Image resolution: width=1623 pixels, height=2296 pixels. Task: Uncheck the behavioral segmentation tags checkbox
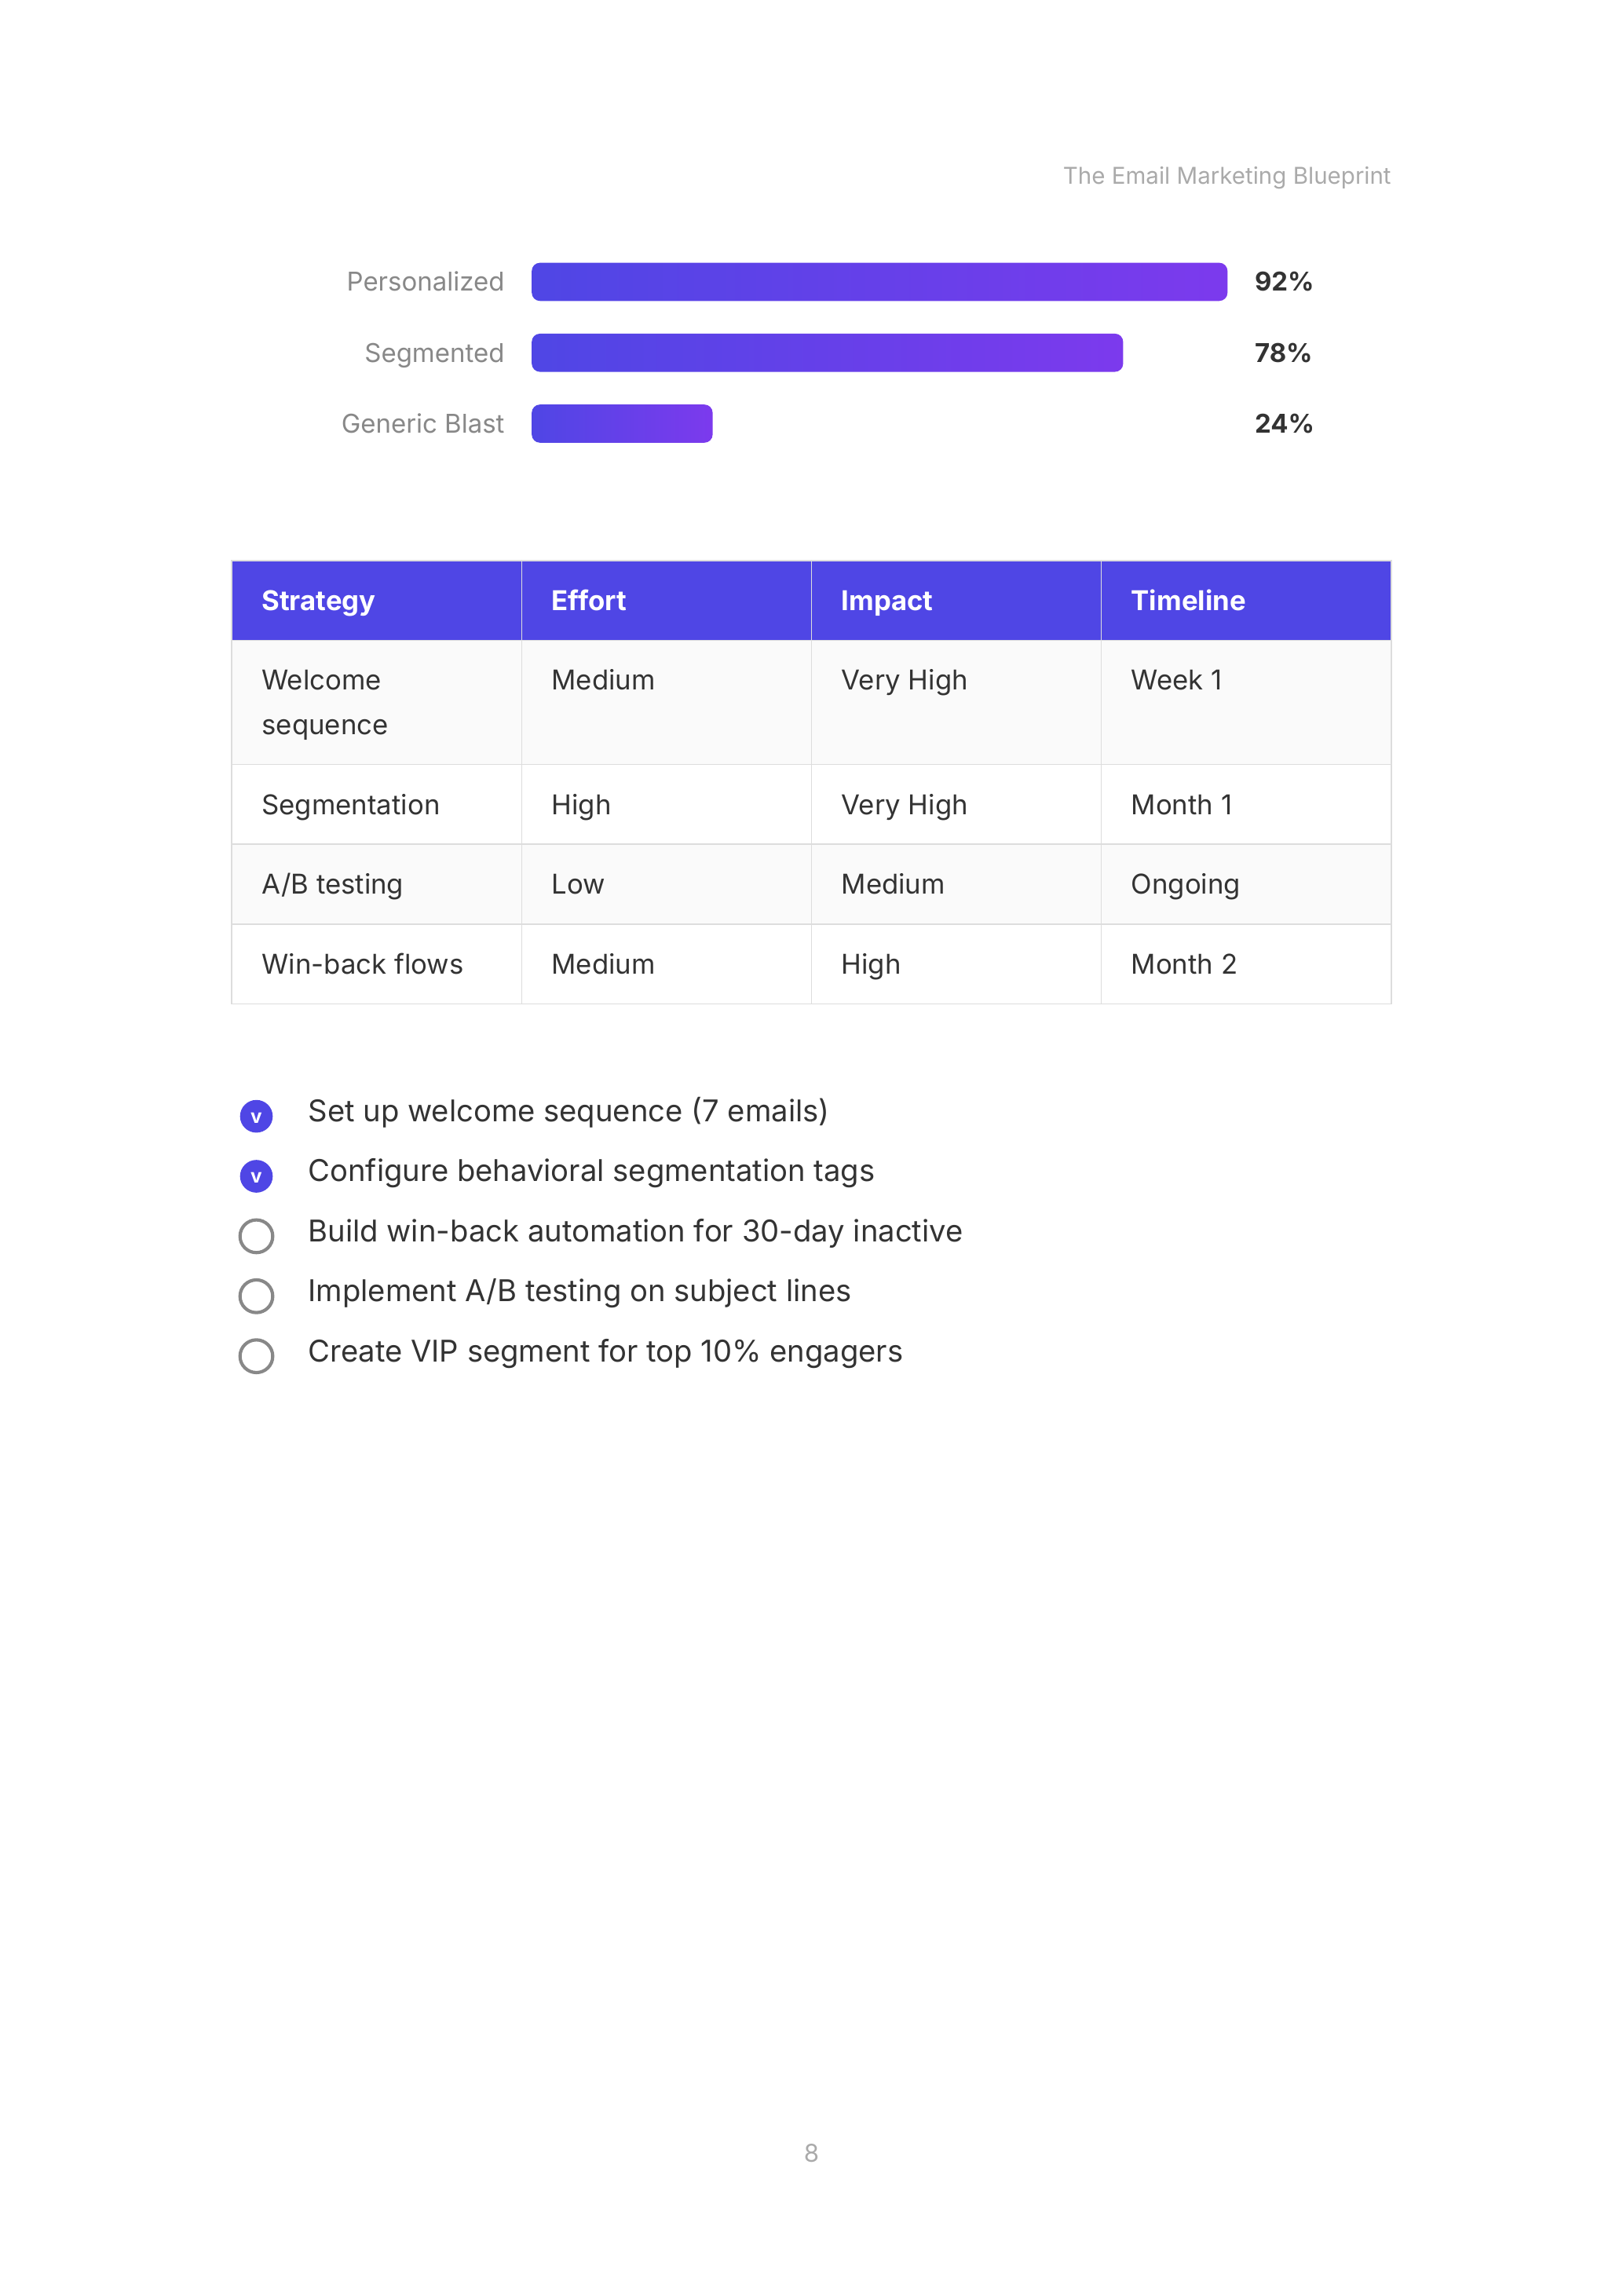[x=256, y=1176]
